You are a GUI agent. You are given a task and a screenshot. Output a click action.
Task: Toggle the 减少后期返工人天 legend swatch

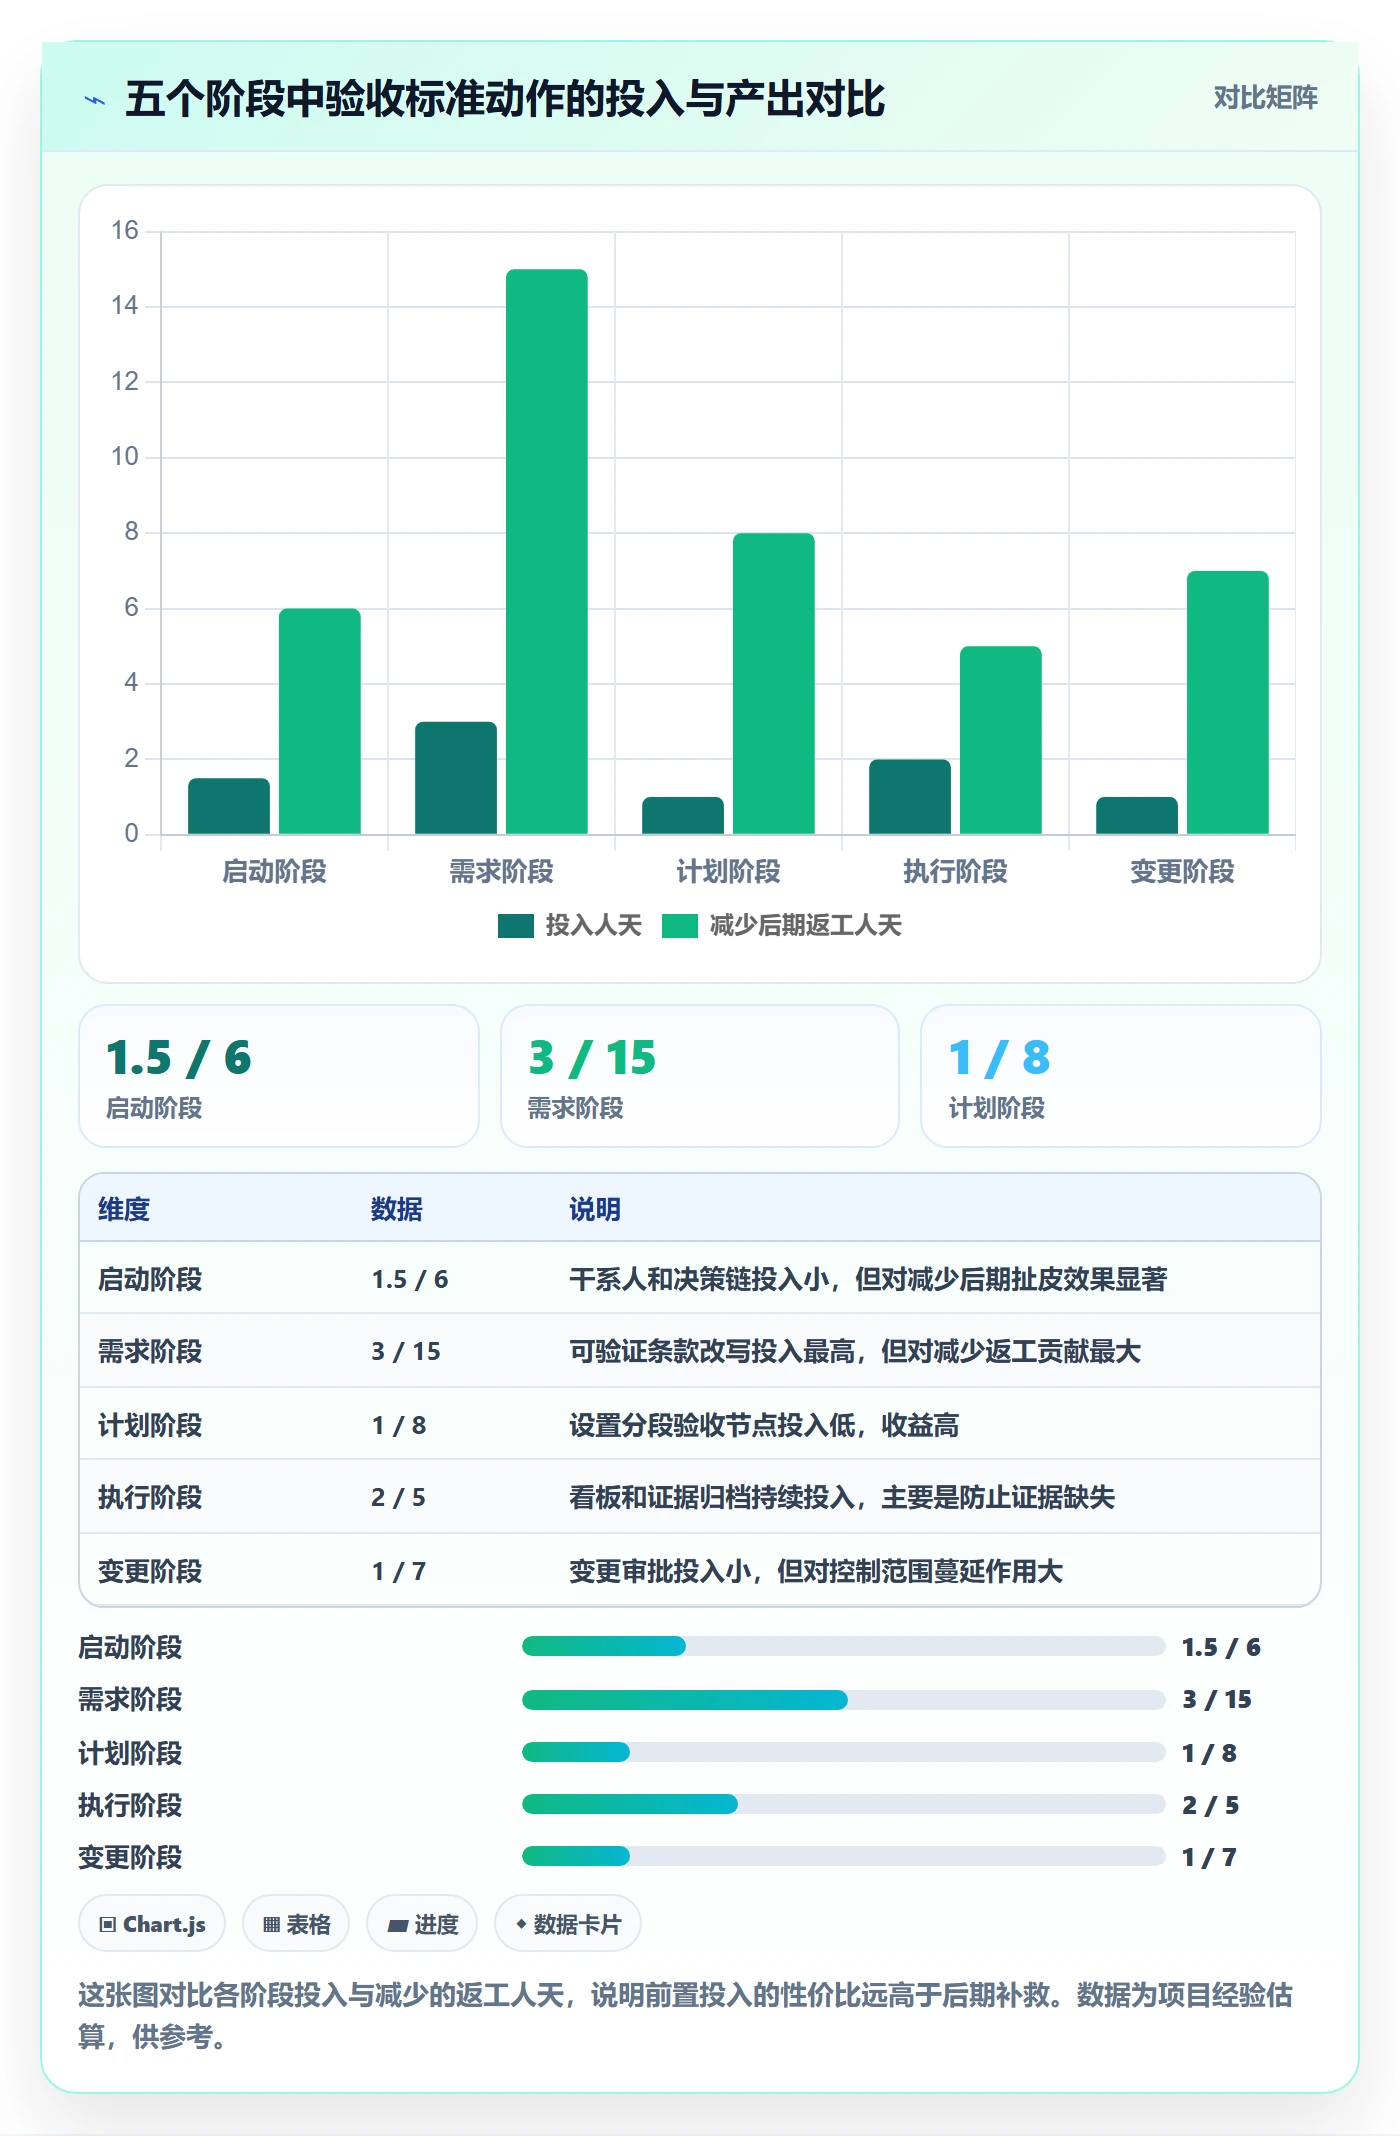click(x=679, y=926)
